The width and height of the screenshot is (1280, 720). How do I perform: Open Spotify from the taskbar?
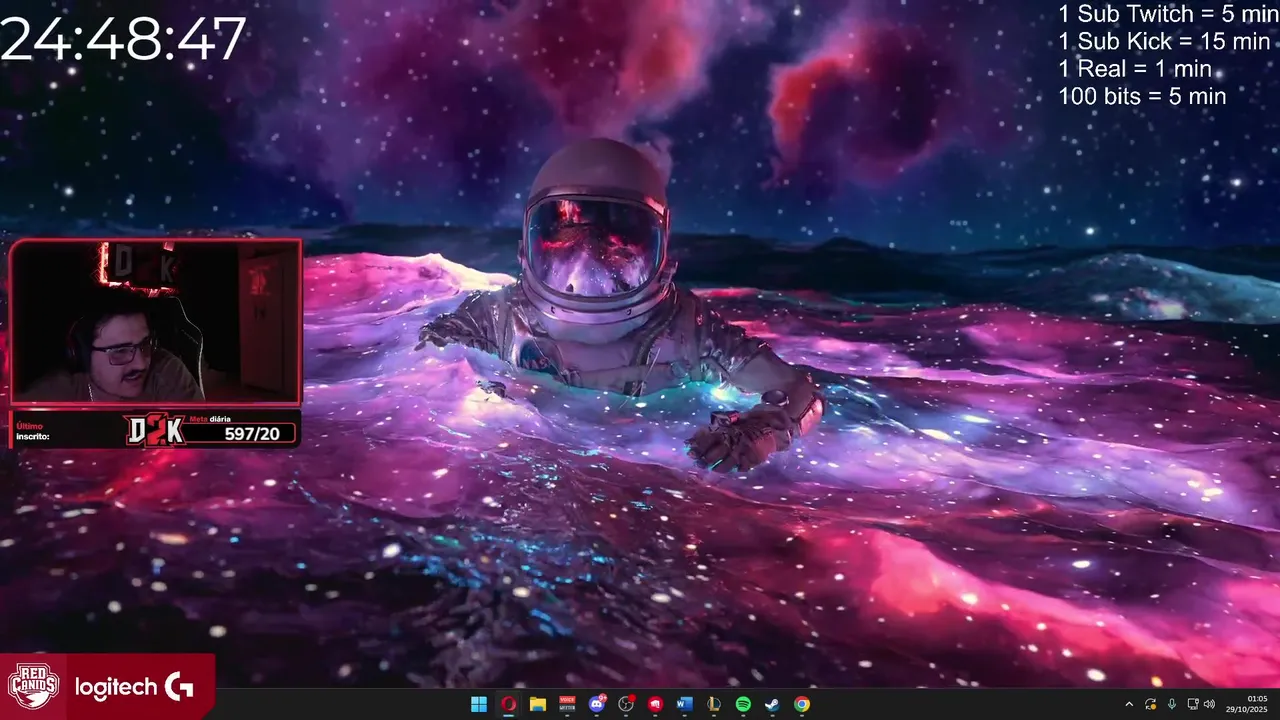pos(743,704)
